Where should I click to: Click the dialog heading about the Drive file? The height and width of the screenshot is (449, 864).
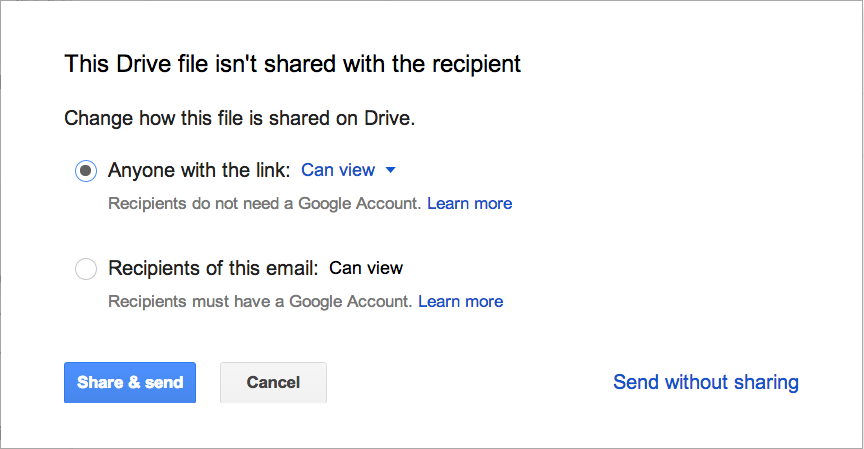tap(292, 65)
